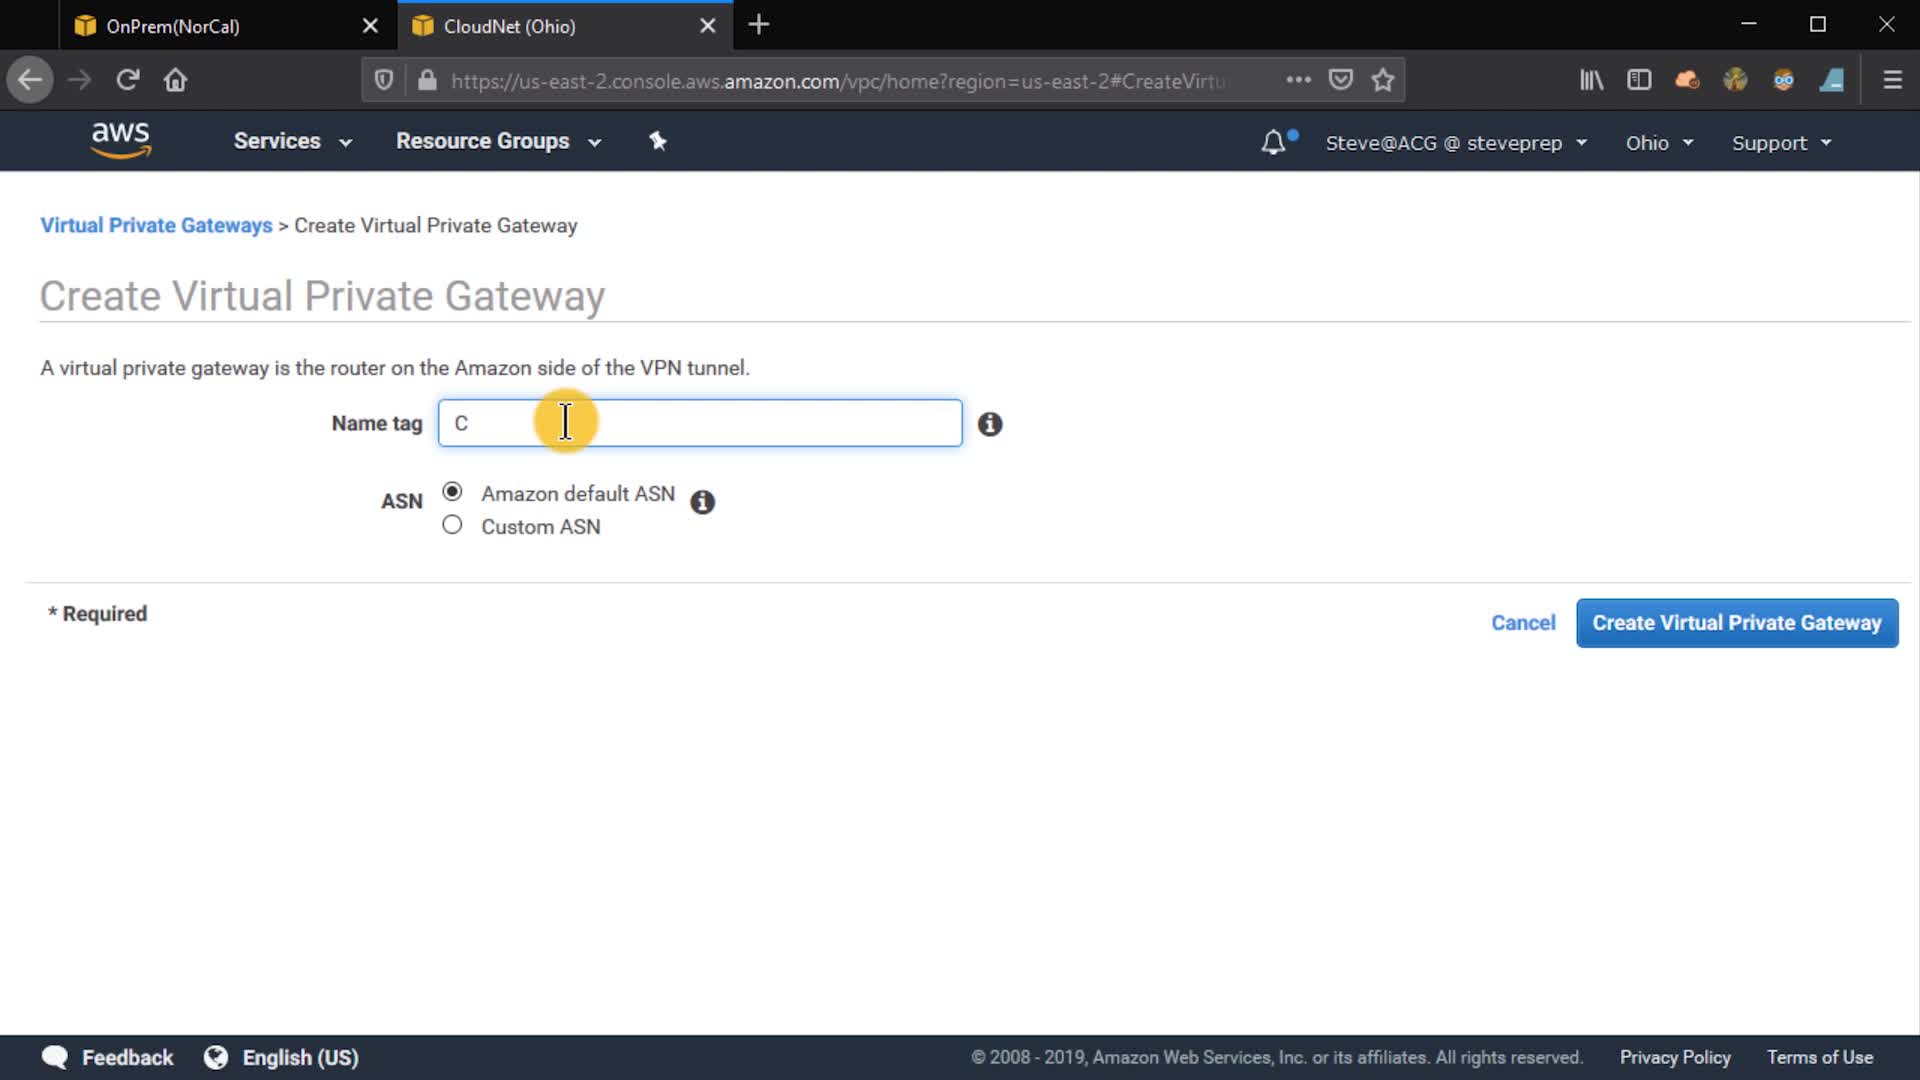Click the AWS logo home icon

[120, 140]
